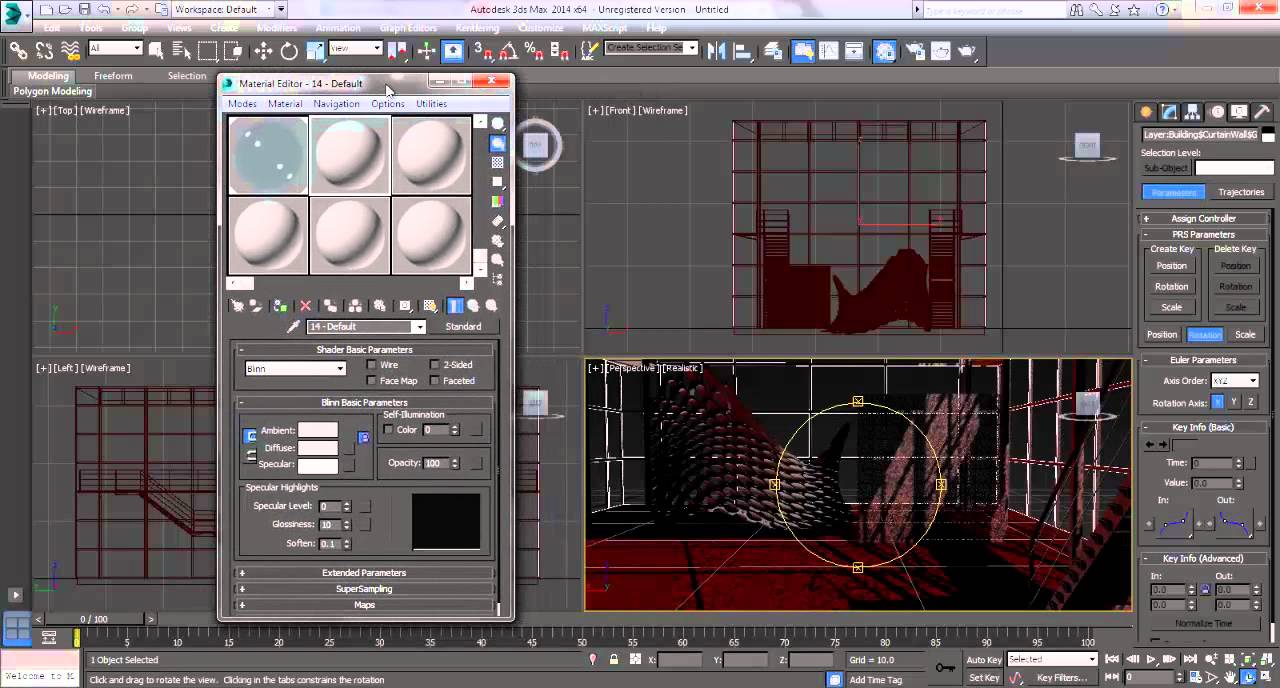This screenshot has height=688, width=1280.
Task: Switch to the Freeform ribbon tab
Action: [113, 76]
